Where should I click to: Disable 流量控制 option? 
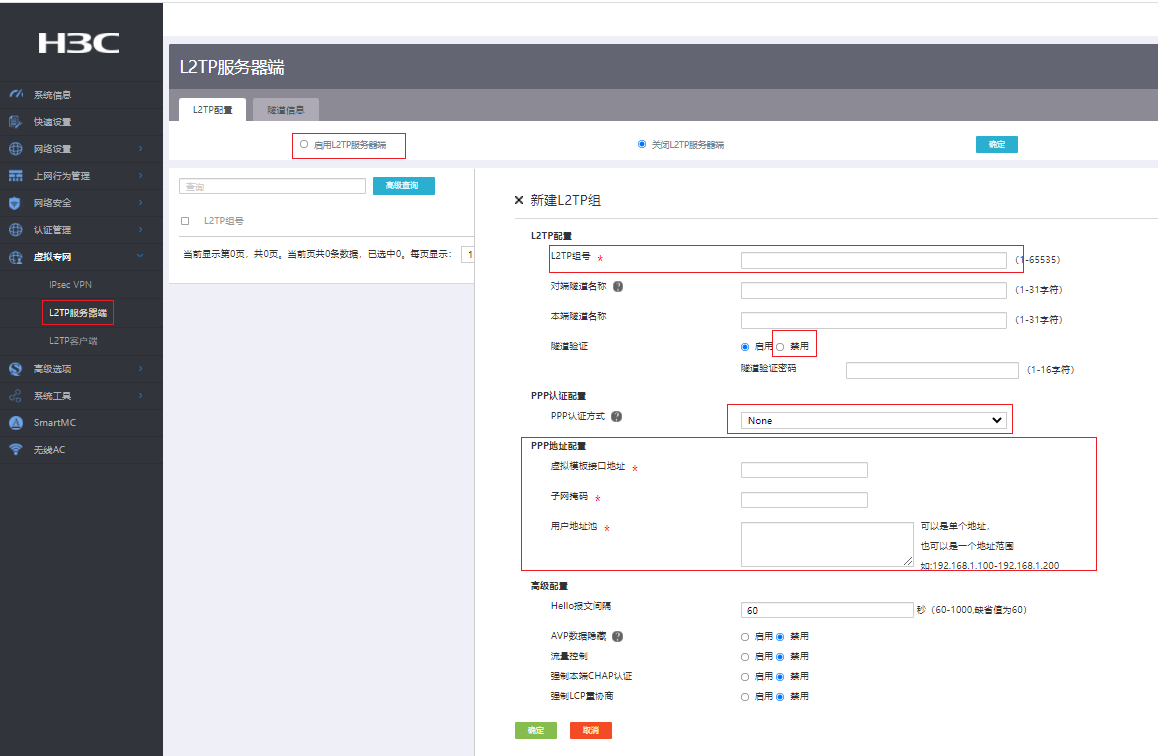click(x=780, y=657)
